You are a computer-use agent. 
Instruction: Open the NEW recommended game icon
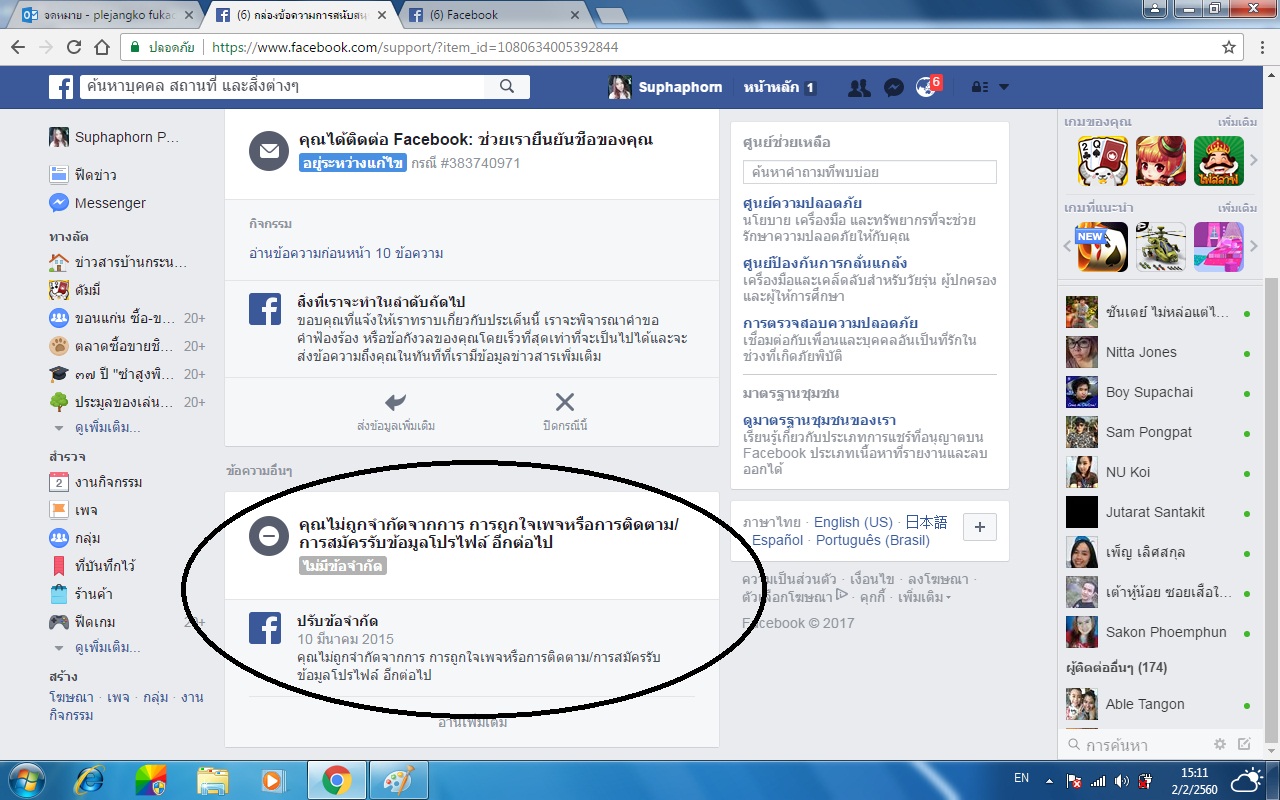1103,247
